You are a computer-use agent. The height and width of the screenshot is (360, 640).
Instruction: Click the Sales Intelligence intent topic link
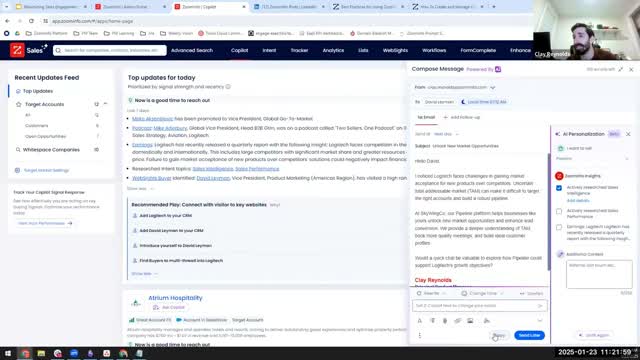point(213,169)
